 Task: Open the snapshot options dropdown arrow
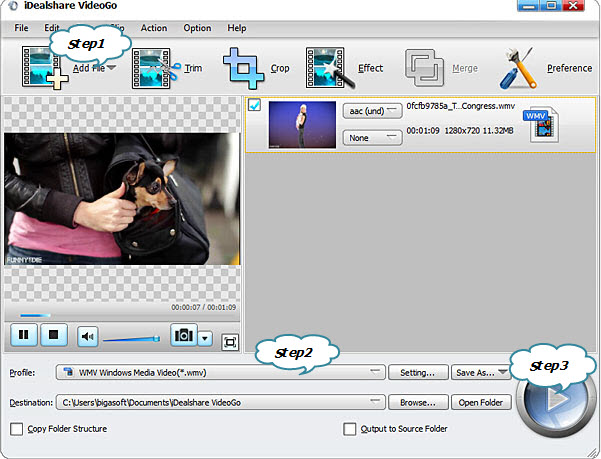coord(205,338)
